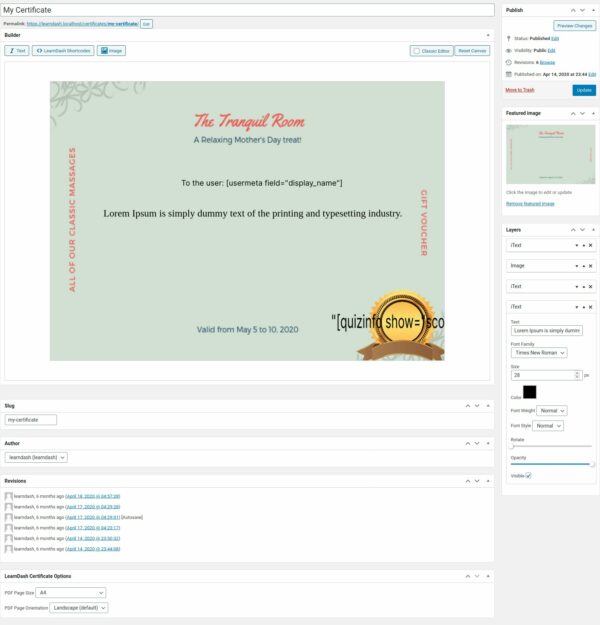600x625 pixels.
Task: Remove the first iText layer
Action: point(590,245)
